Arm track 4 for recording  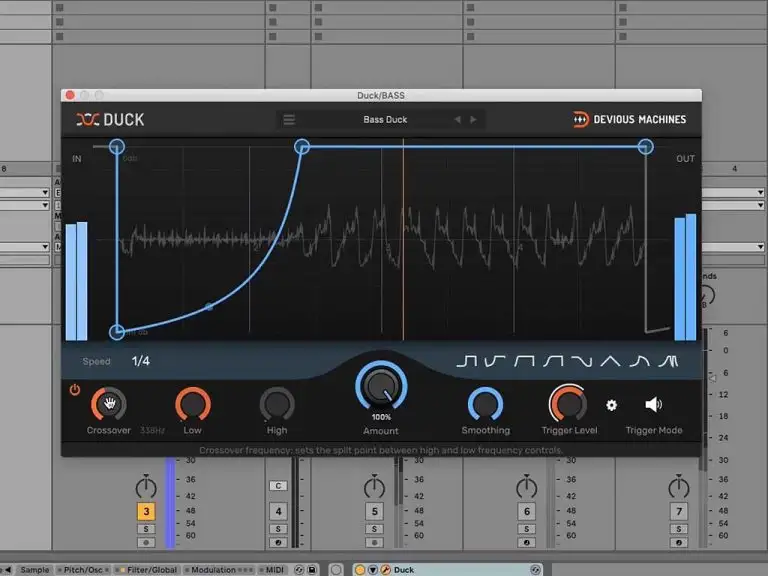coord(278,542)
